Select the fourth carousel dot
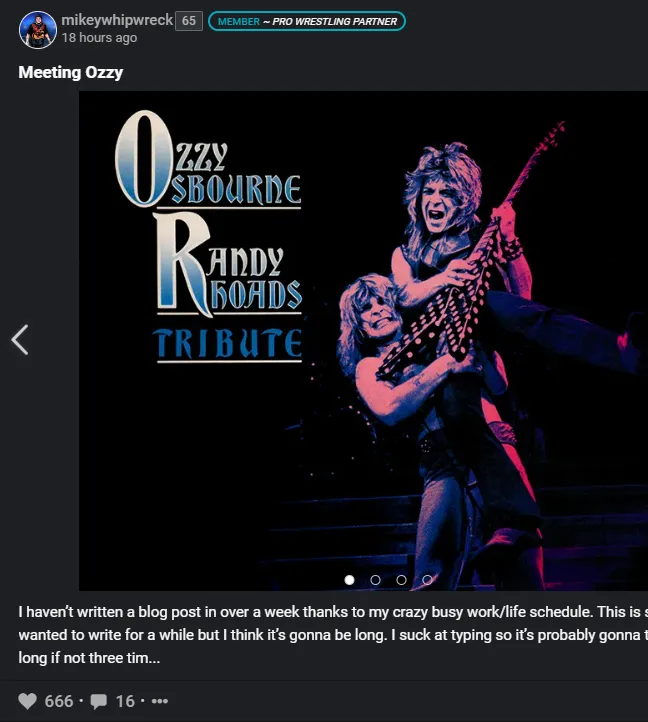 click(427, 580)
